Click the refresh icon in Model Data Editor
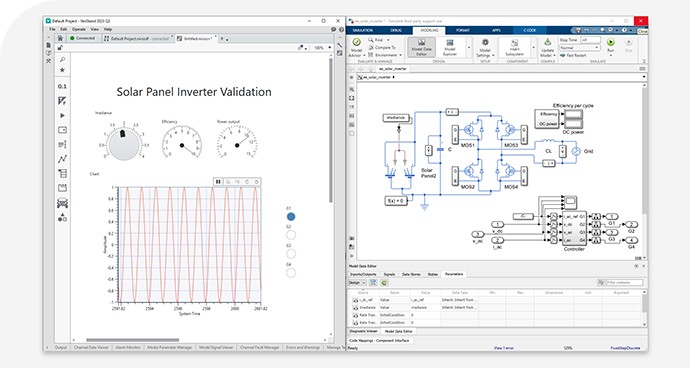 384,283
